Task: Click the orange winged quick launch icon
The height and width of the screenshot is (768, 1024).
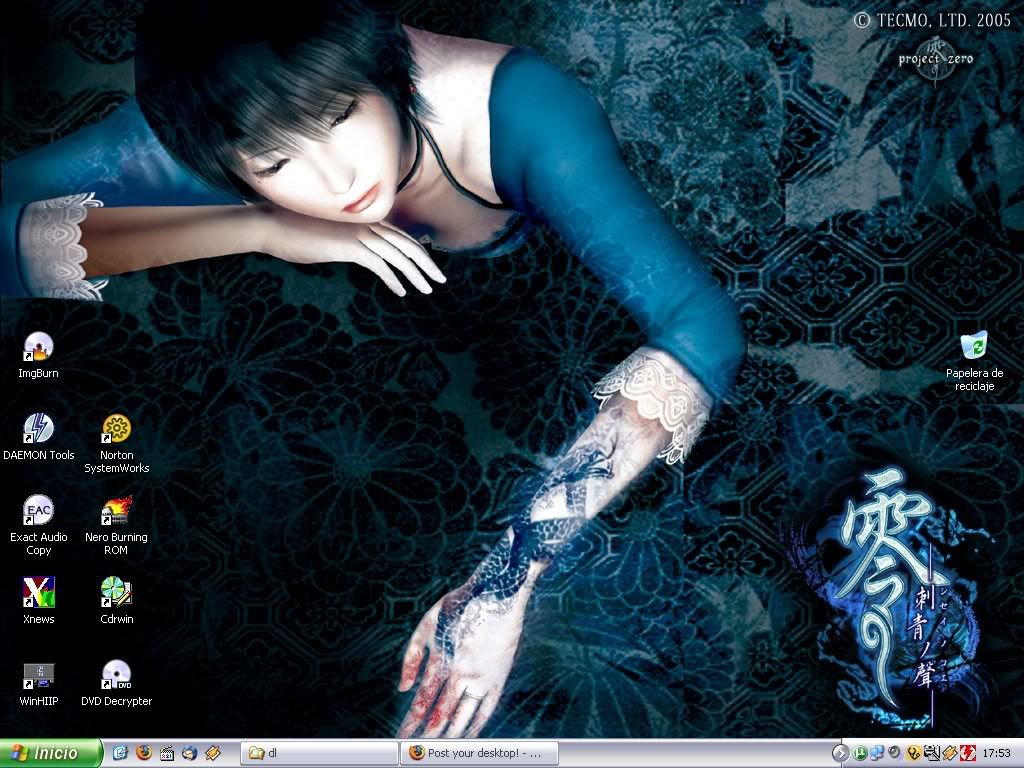Action: pos(213,754)
